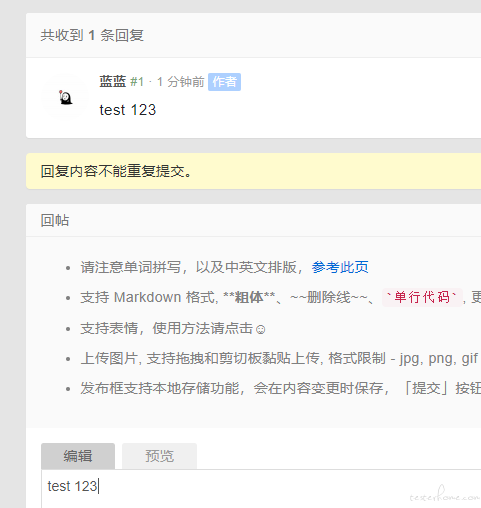481x508 pixels.
Task: Select the `单行代码` inline code sample
Action: [x=422, y=297]
